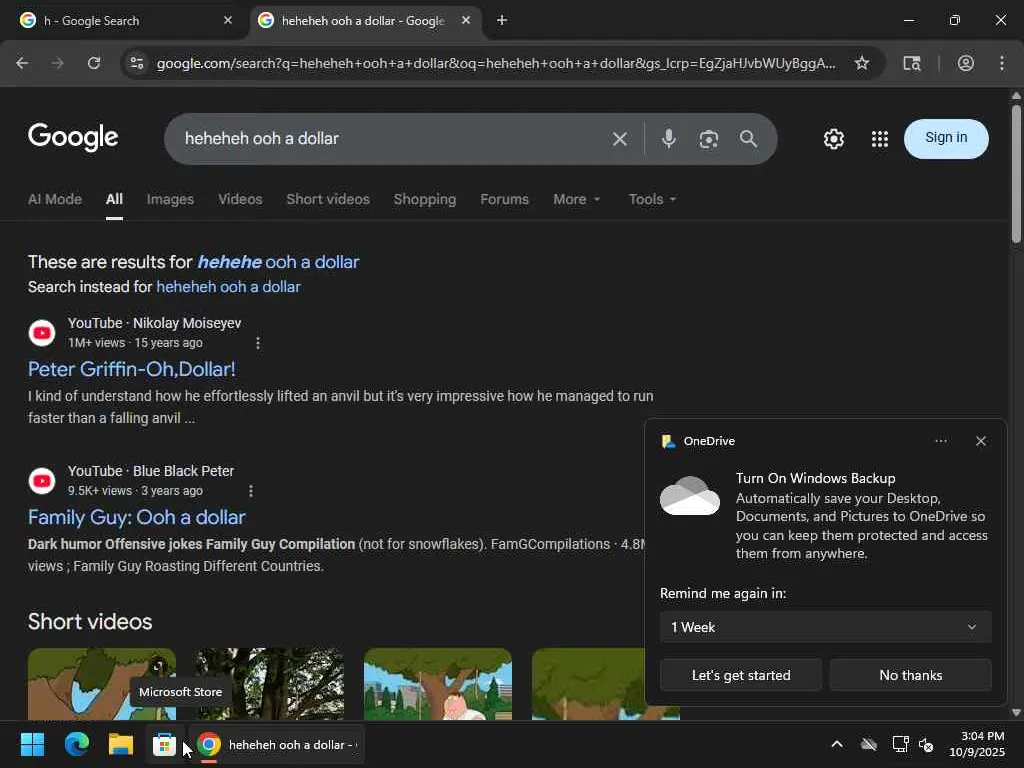1024x768 pixels.
Task: Close the 'h - Google Search' tab
Action: 227,20
